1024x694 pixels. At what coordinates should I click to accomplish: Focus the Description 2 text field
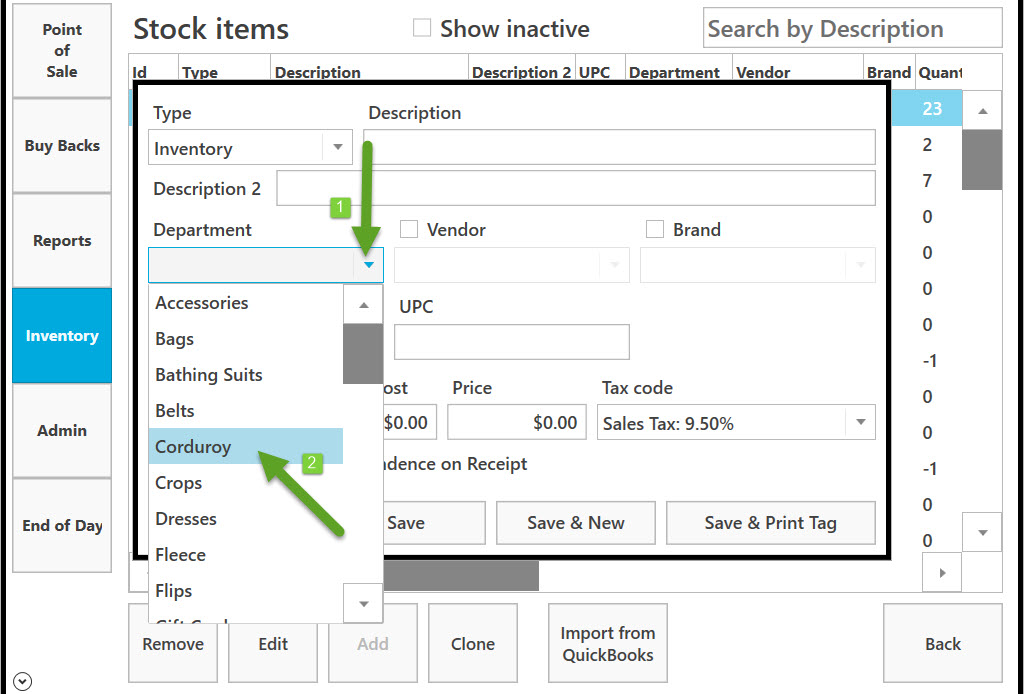[575, 188]
